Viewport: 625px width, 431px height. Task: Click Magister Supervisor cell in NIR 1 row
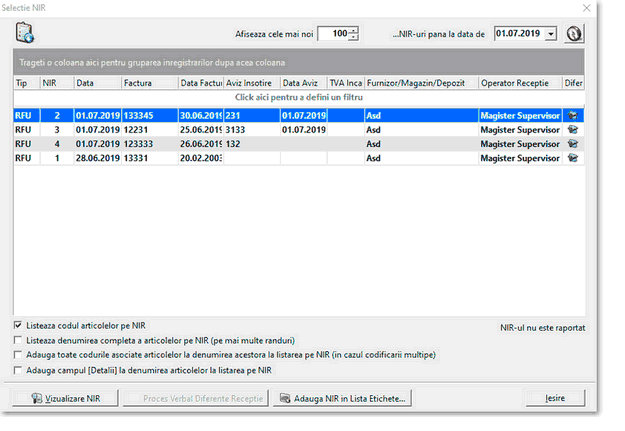(520, 158)
